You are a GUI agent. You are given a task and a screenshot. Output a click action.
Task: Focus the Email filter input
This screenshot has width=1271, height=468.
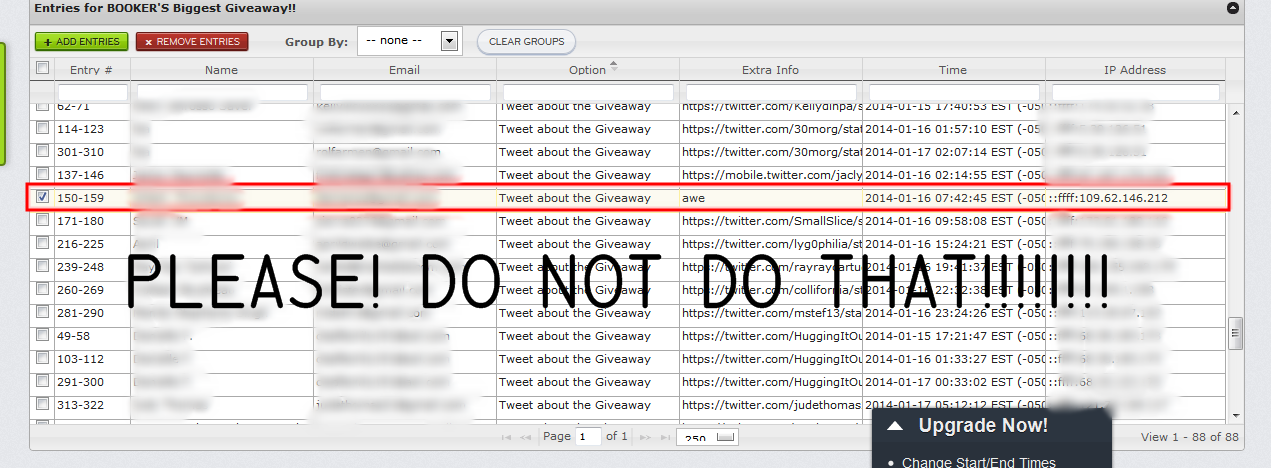pos(405,92)
